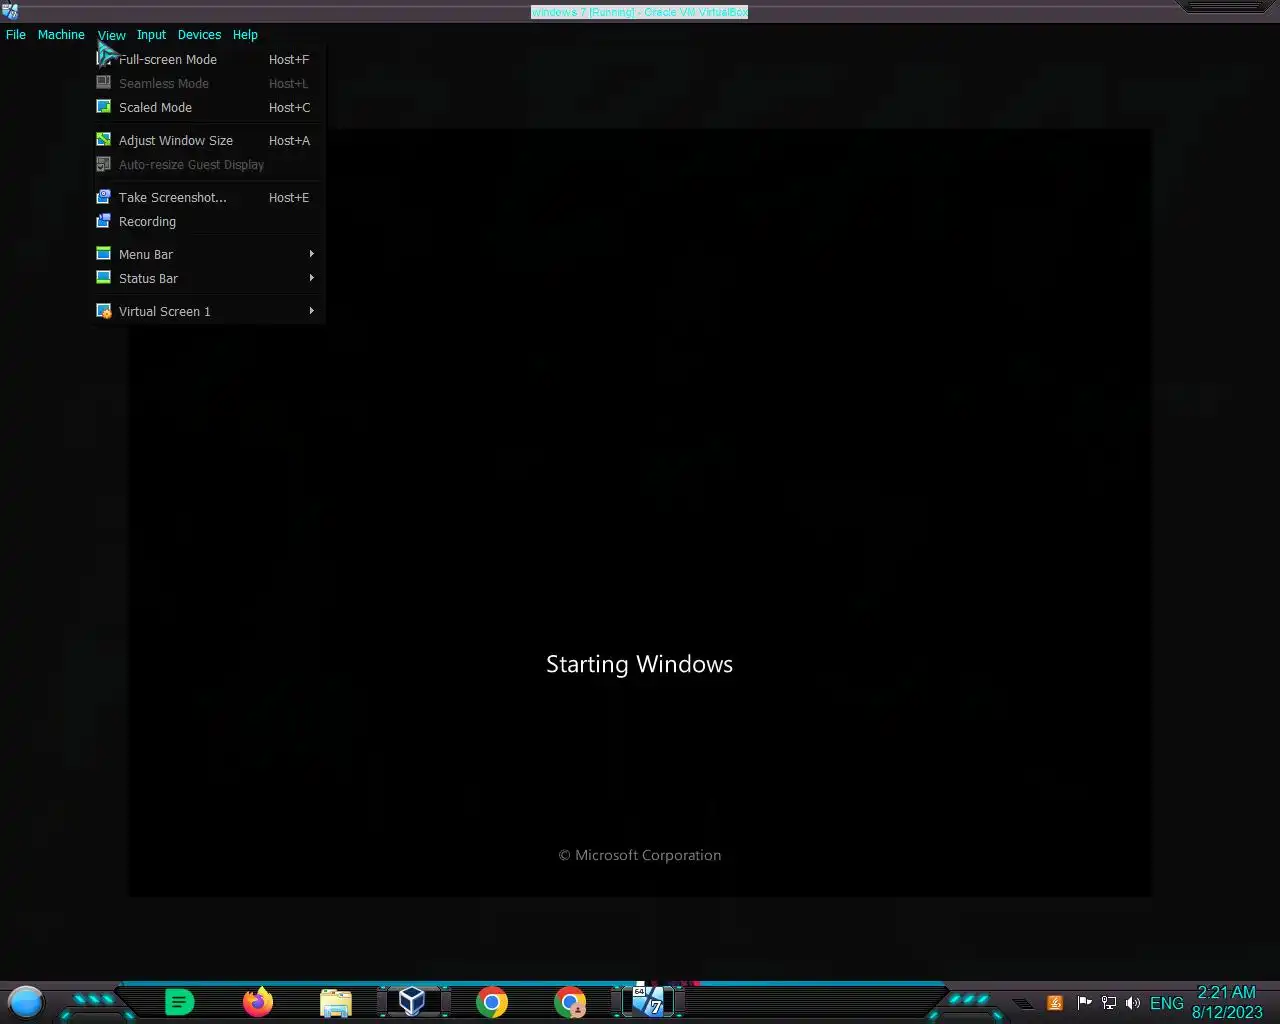Screen dimensions: 1280x1024
Task: Select Adjust Window Size entry
Action: (209, 140)
